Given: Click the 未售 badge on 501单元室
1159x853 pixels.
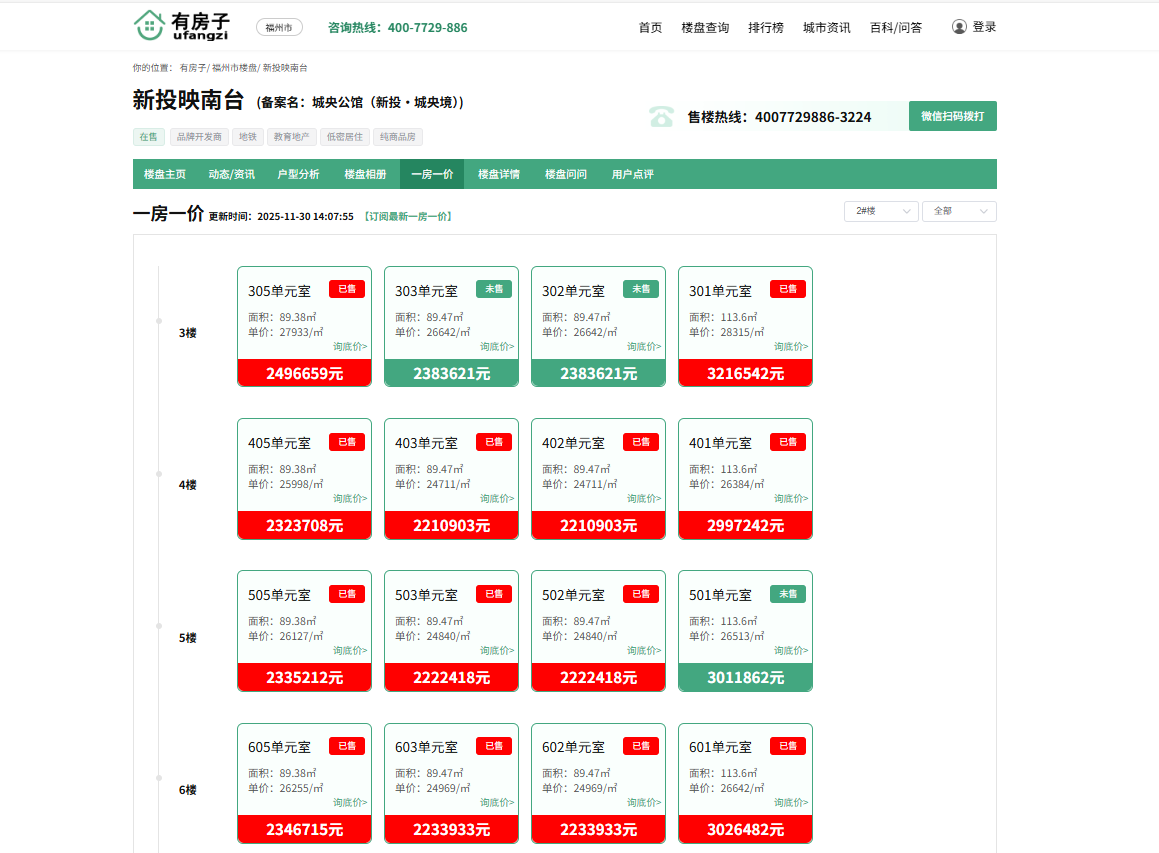Looking at the screenshot, I should click(x=788, y=594).
